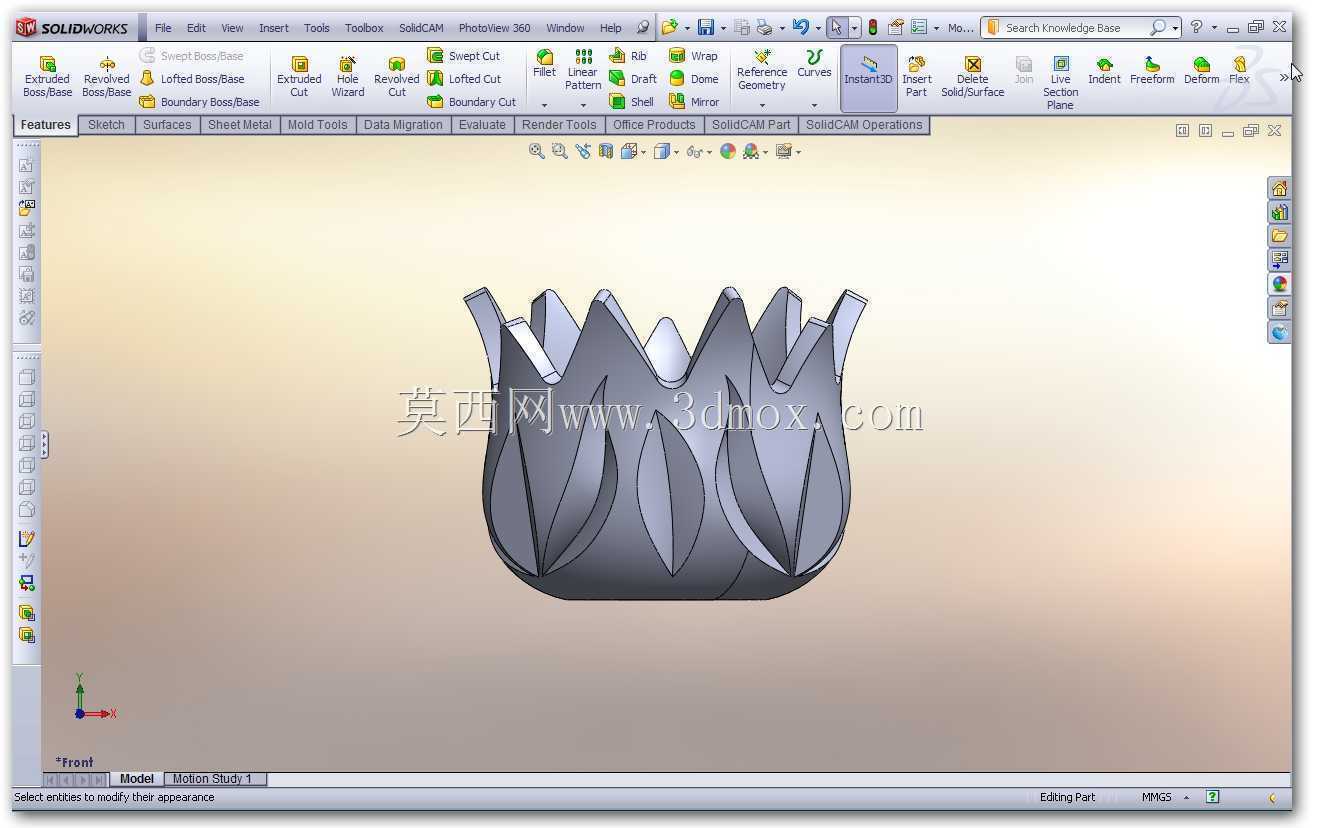Image resolution: width=1319 pixels, height=828 pixels.
Task: Expand the Linear Pattern dropdown arrow
Action: pyautogui.click(x=583, y=104)
